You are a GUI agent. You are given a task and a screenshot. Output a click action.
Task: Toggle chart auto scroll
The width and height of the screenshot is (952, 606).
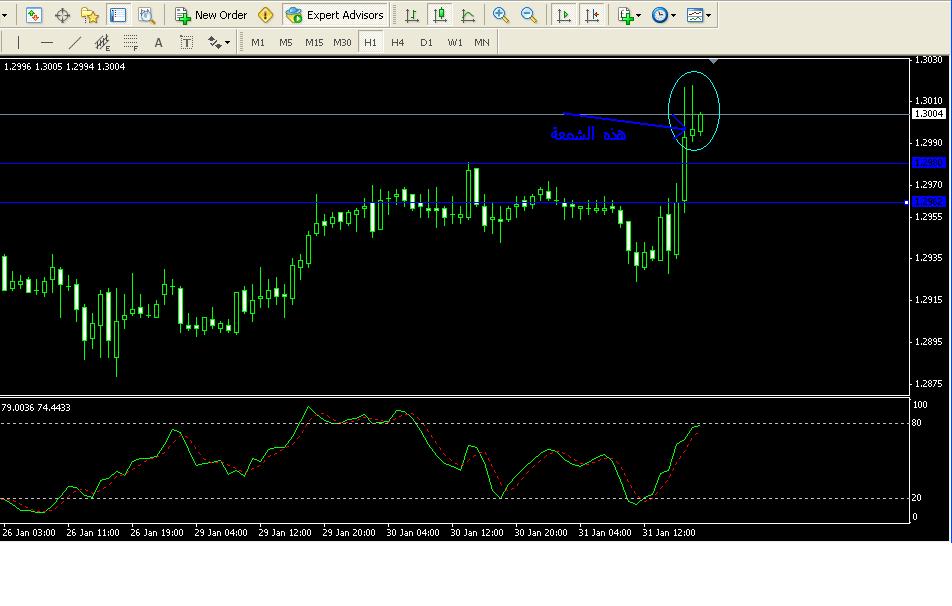click(564, 15)
